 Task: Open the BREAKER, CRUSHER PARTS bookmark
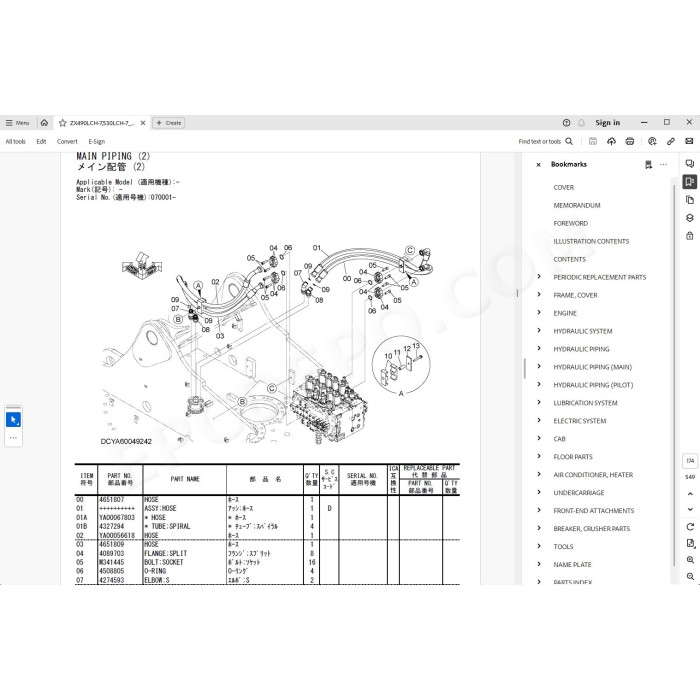point(592,529)
